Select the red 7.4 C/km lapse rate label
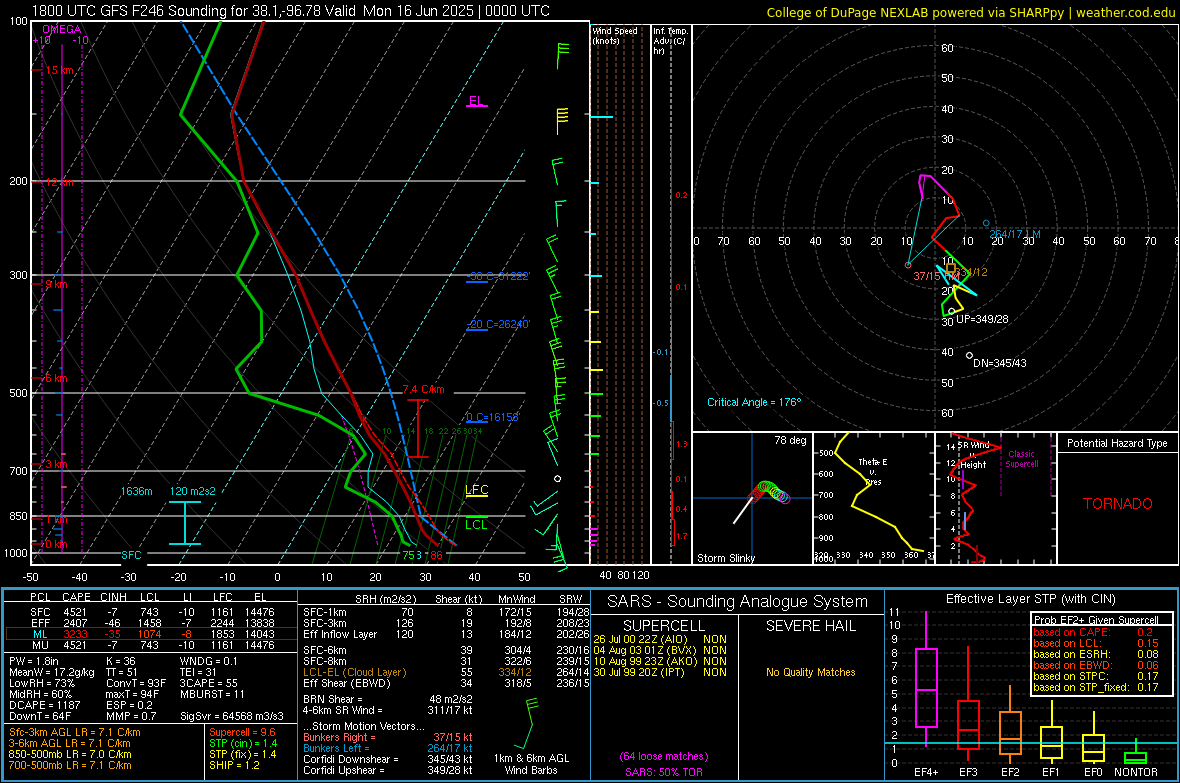1180x783 pixels. click(x=424, y=389)
